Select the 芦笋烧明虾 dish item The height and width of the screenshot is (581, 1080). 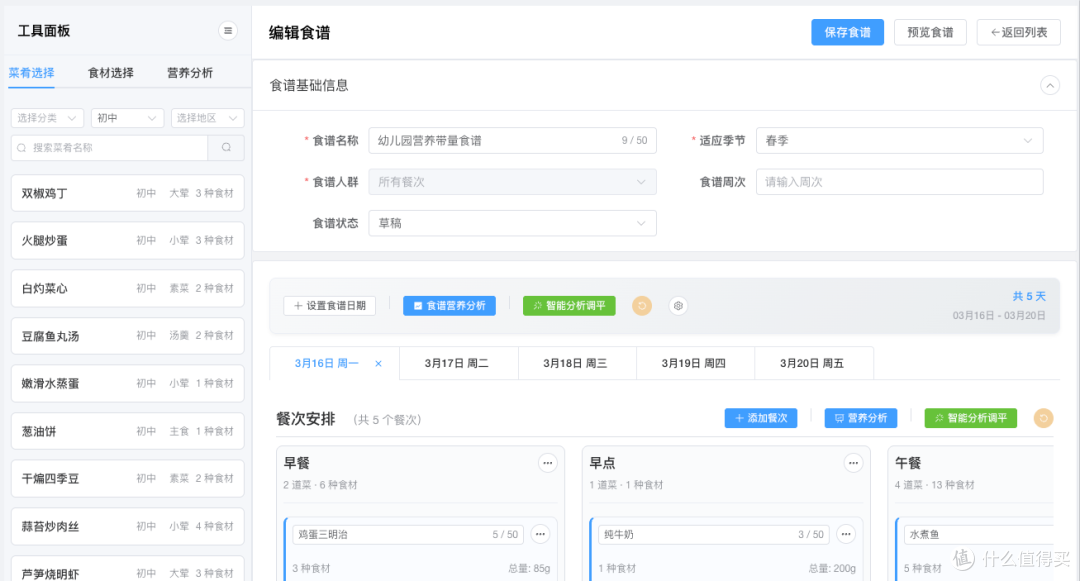tap(127, 571)
